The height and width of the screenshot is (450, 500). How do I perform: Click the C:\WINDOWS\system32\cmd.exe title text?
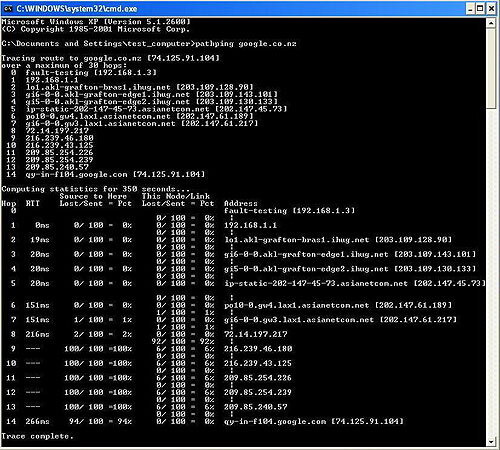77,9
